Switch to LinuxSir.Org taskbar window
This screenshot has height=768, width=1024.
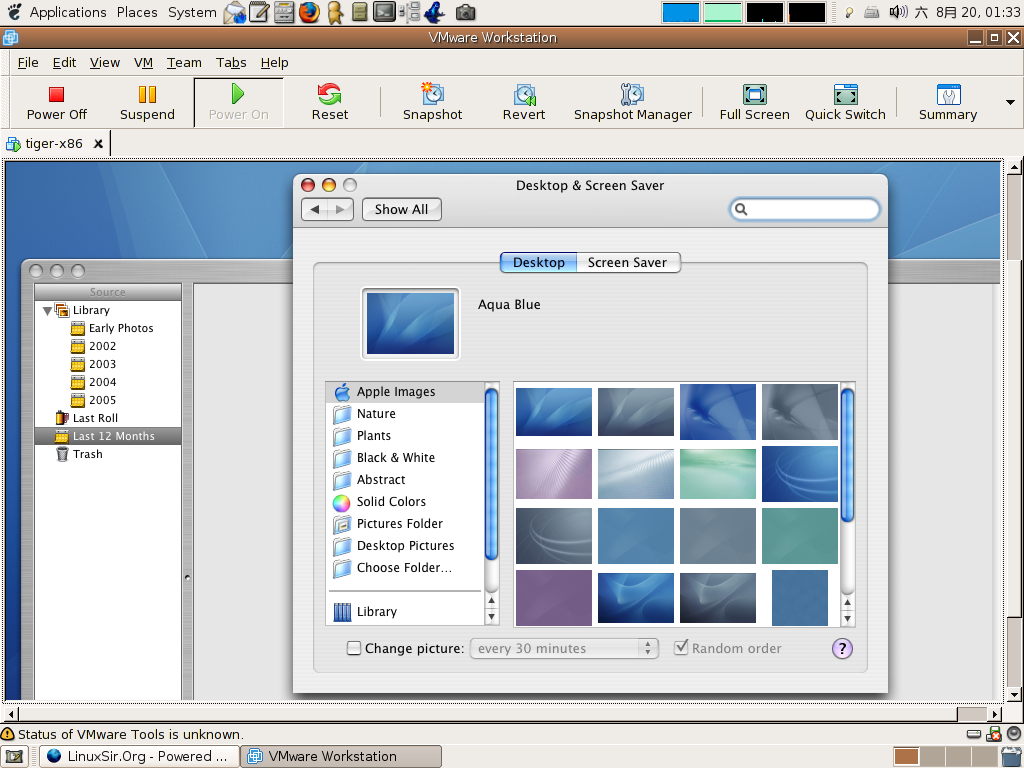[138, 756]
